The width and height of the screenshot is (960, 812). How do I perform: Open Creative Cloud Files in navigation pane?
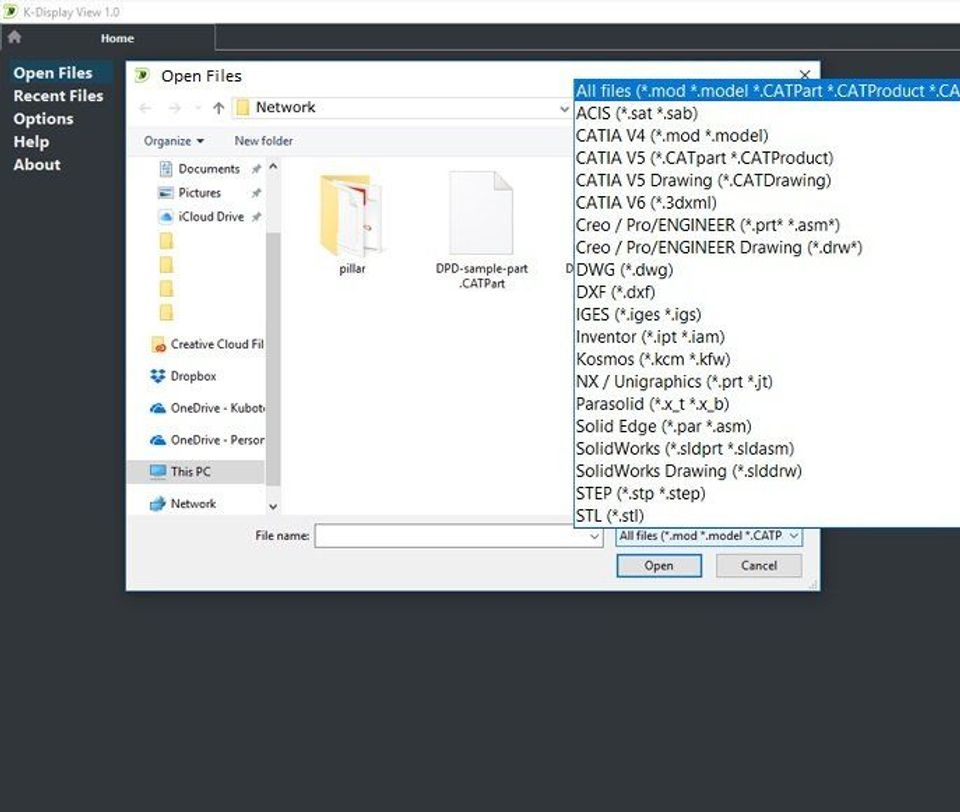217,344
